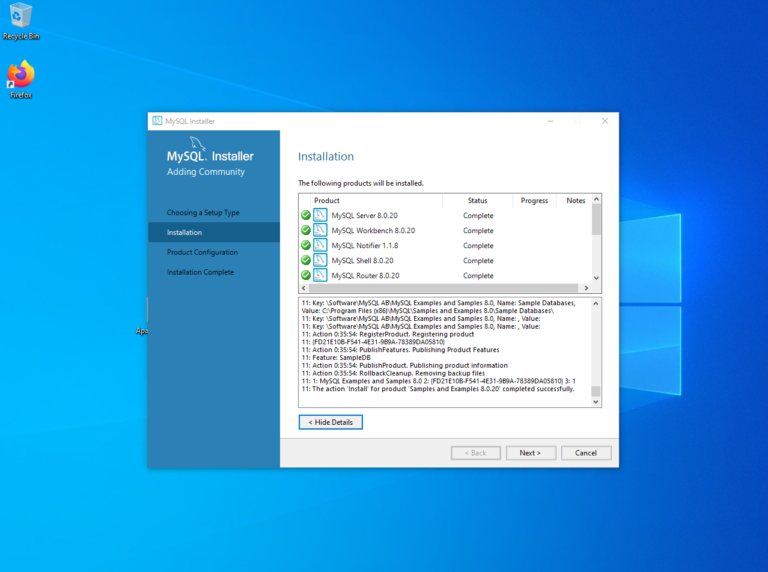This screenshot has height=572, width=768.
Task: Open the Recycle Bin desktop icon
Action: pos(20,18)
